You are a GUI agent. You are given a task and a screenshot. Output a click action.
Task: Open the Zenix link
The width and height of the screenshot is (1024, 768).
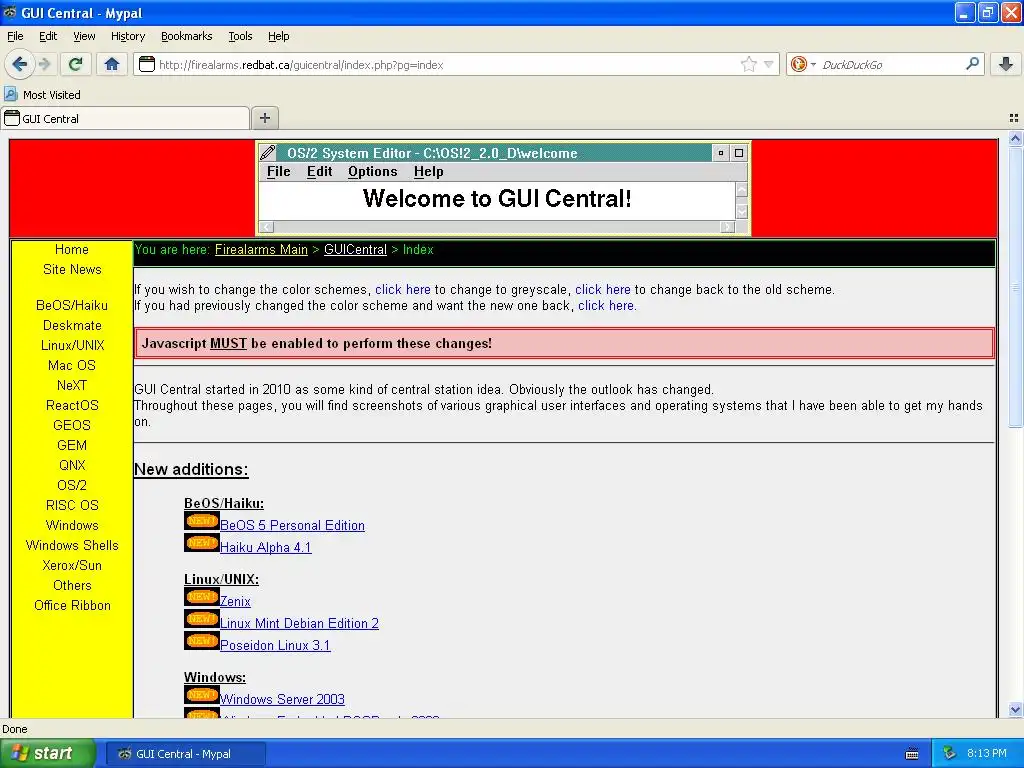pyautogui.click(x=235, y=601)
